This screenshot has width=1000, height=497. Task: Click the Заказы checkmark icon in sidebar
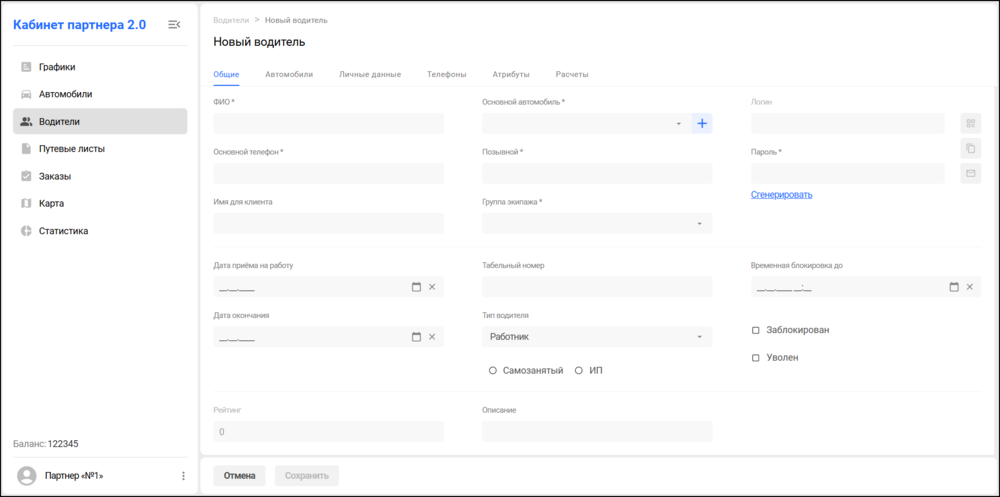coord(26,176)
